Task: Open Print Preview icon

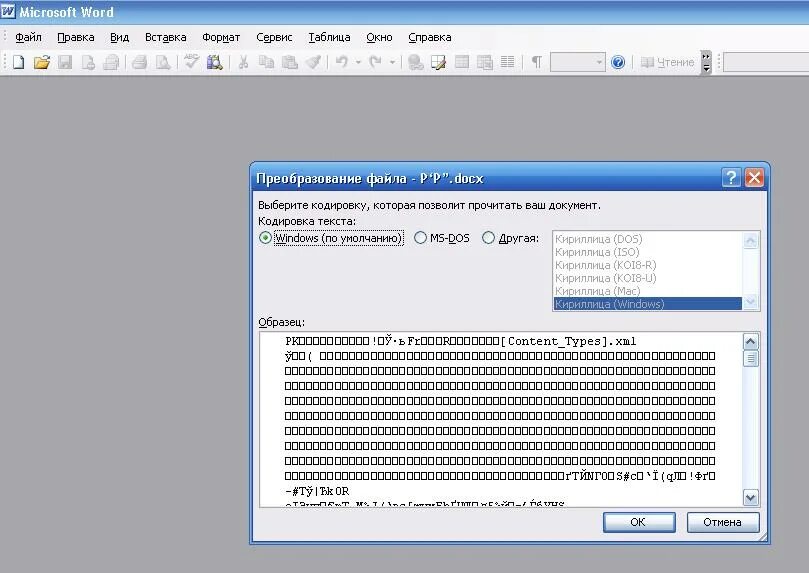Action: [x=163, y=62]
